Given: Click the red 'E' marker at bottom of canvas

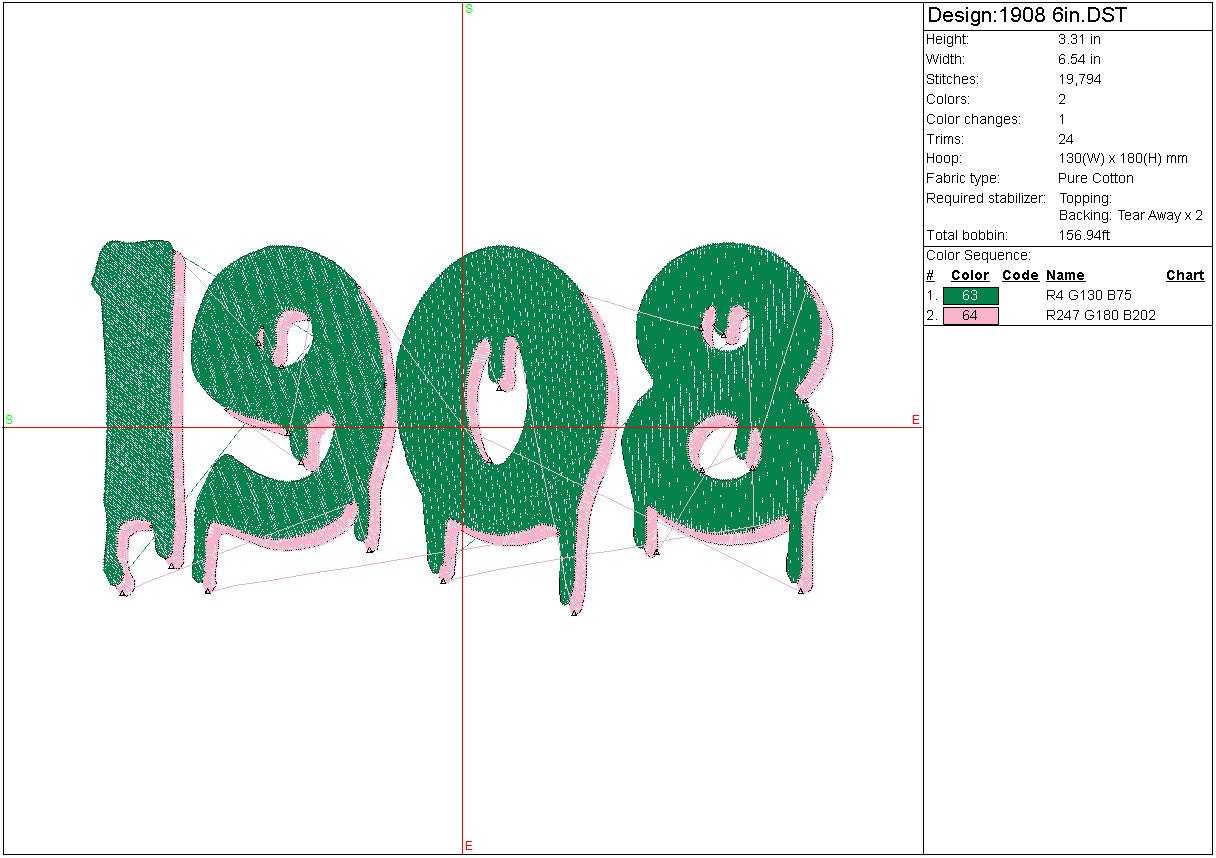Looking at the screenshot, I should click(x=469, y=846).
